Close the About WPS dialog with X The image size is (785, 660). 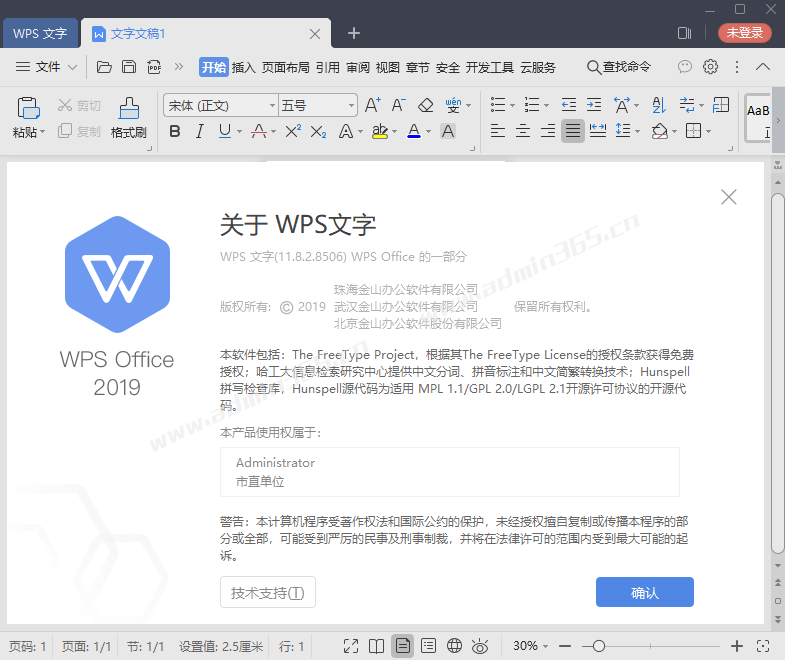[x=729, y=197]
